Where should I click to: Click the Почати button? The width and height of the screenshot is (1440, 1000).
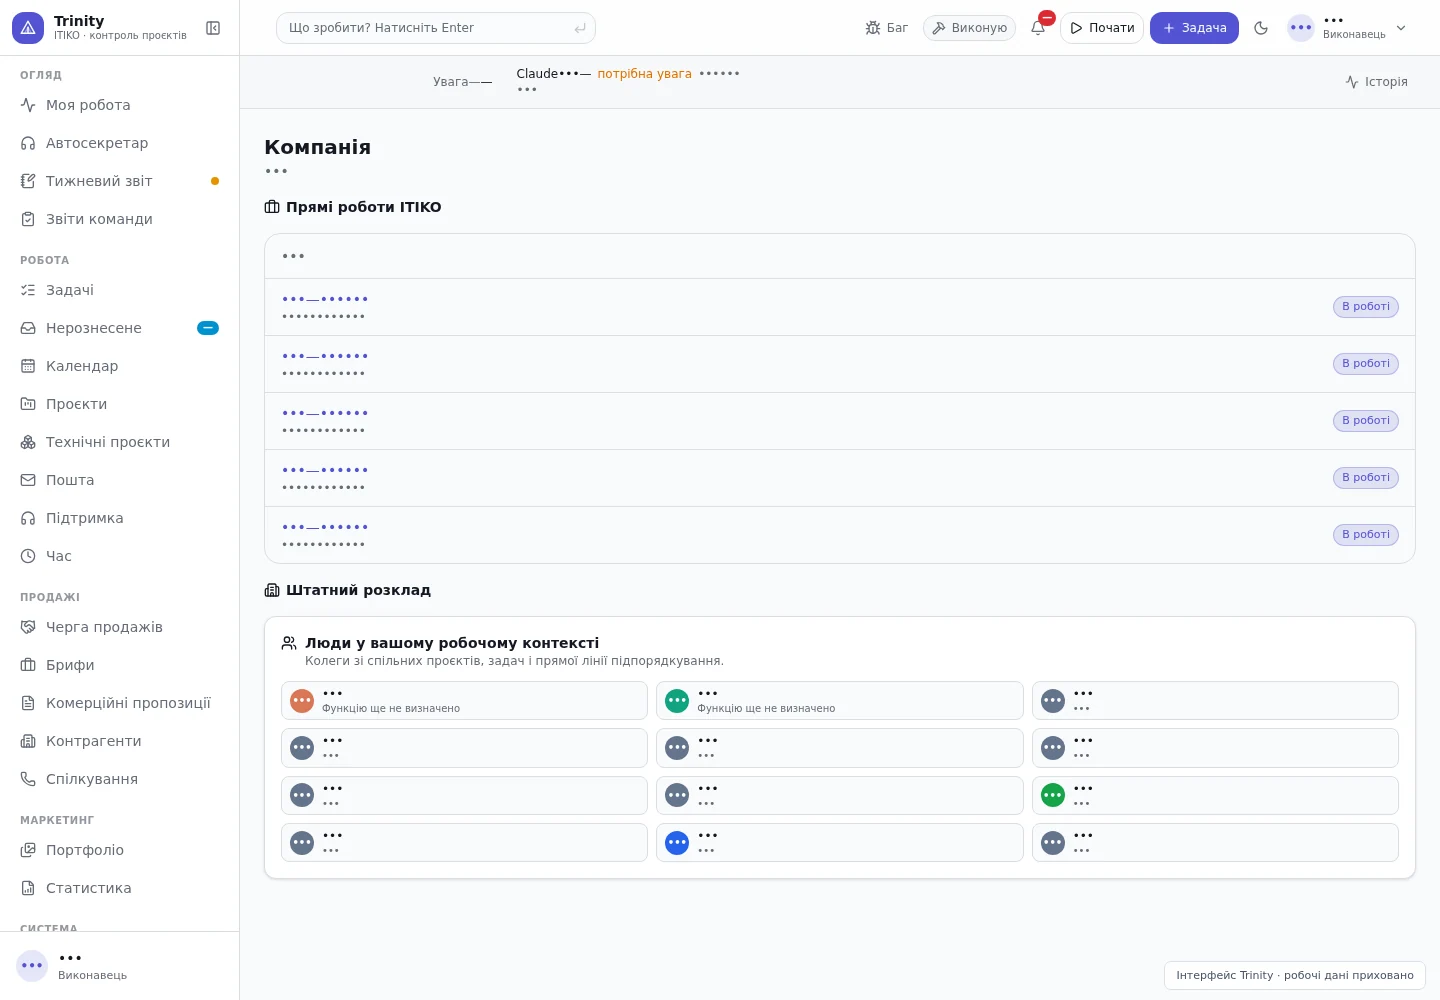click(x=1102, y=28)
